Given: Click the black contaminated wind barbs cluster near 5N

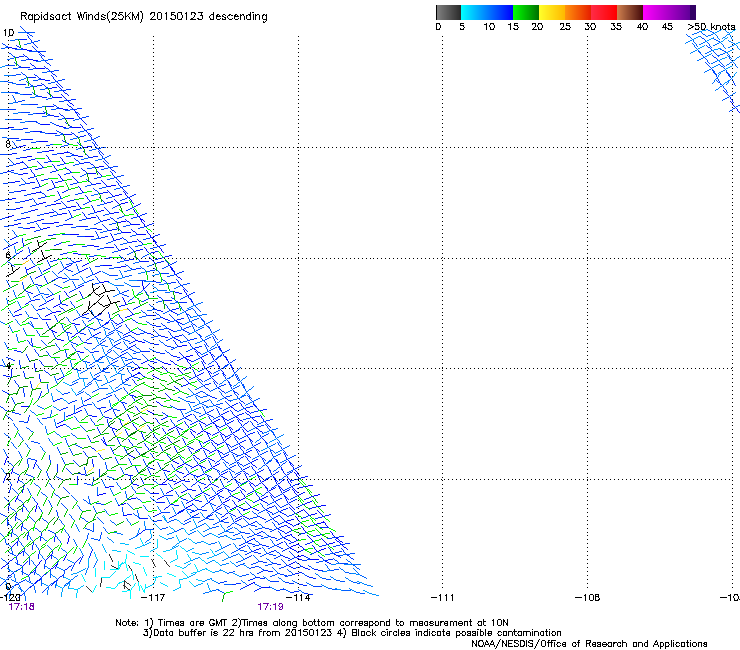Looking at the screenshot, I should pos(101,300).
